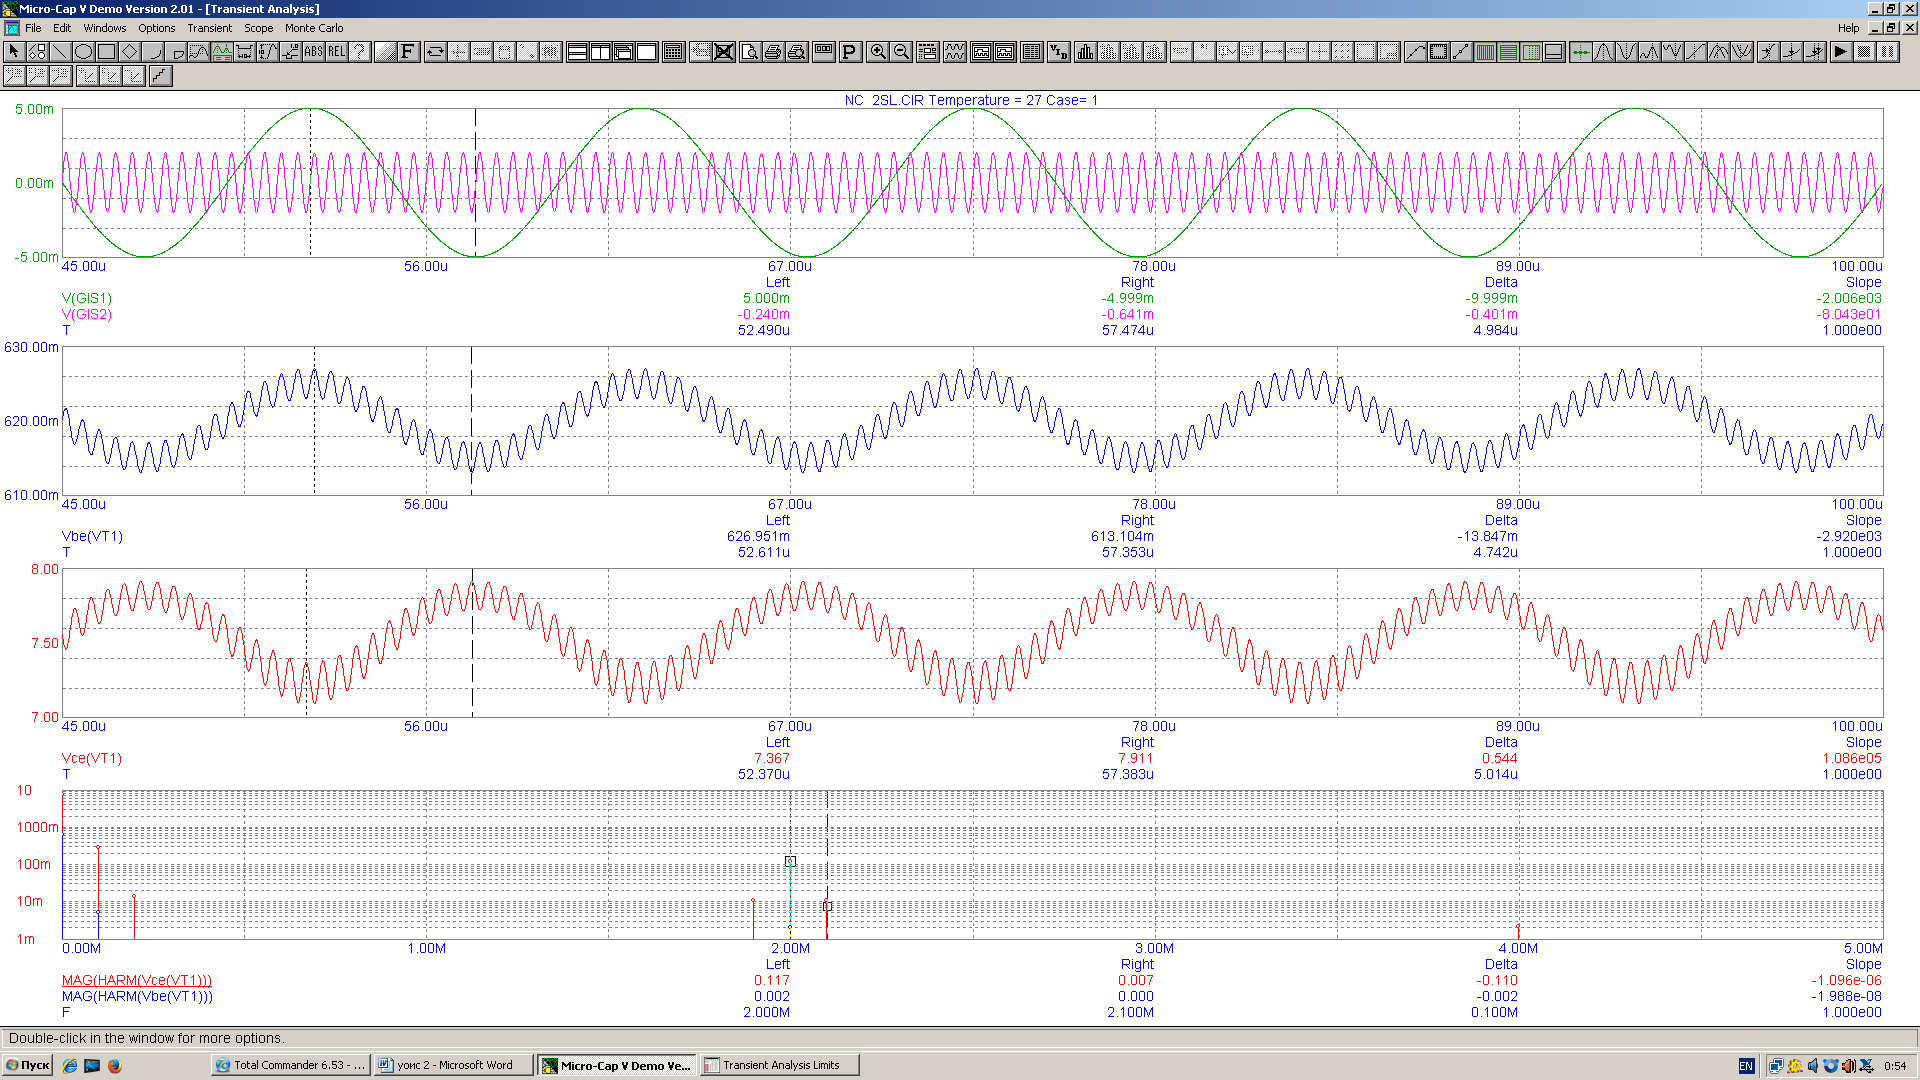Viewport: 1920px width, 1080px height.
Task: Click the tile vertically windows icon
Action: [600, 52]
